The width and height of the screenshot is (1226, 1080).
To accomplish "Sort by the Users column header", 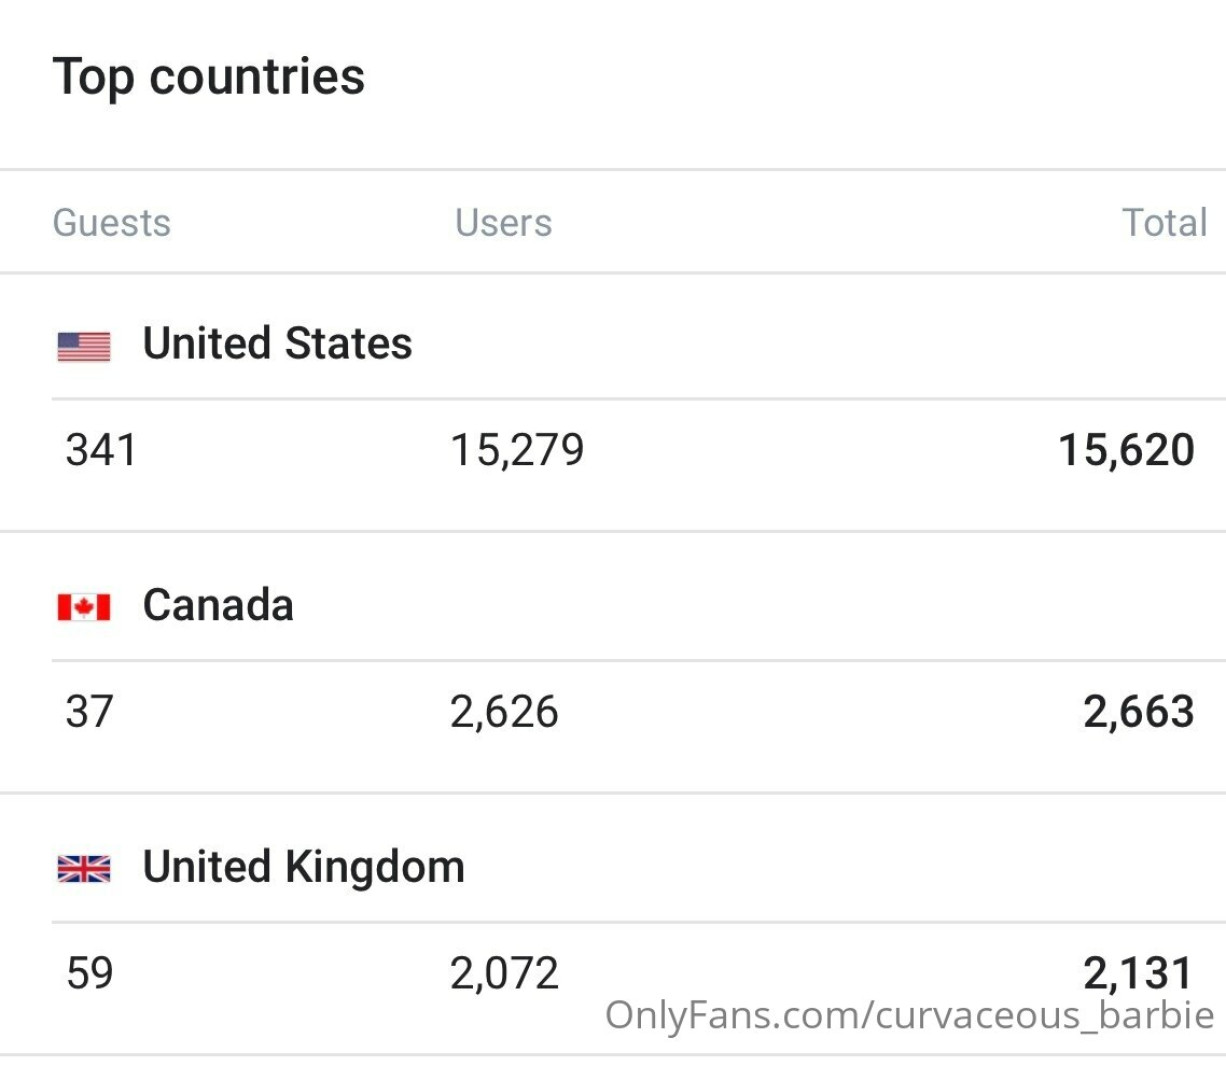I will [x=503, y=222].
